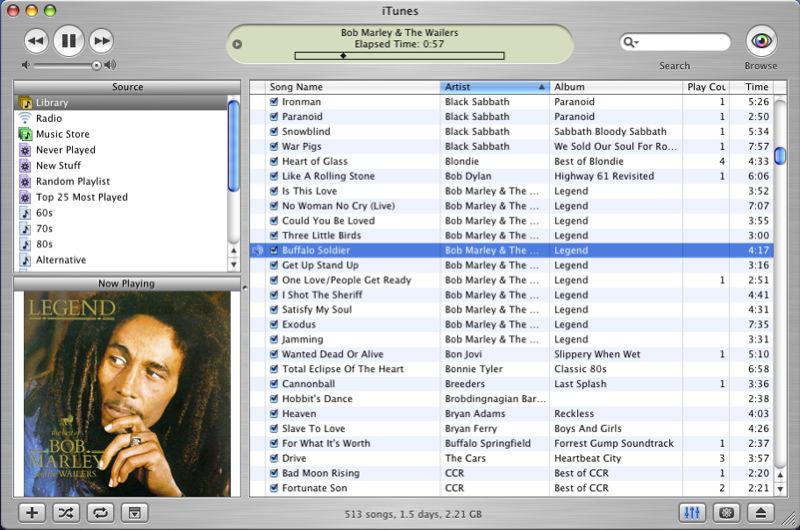Screen dimensions: 800x530
Task: Uncheck the Heart of Glass checkbox
Action: click(x=274, y=161)
